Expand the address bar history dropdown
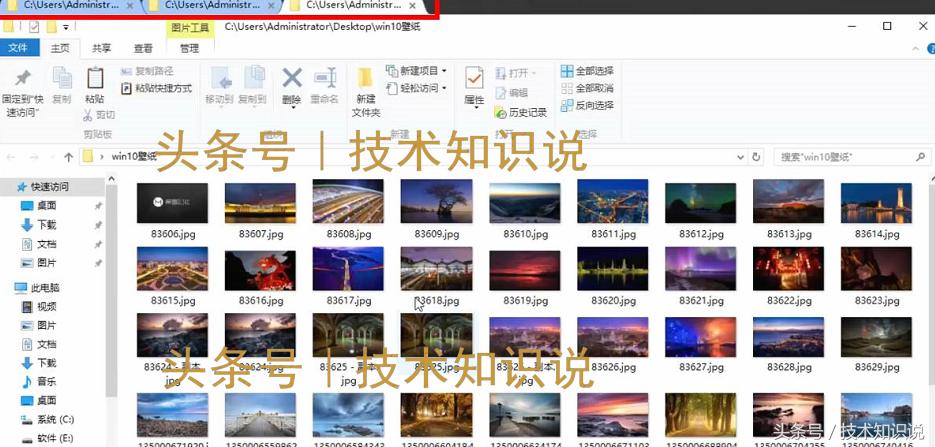The width and height of the screenshot is (935, 447). tap(741, 157)
